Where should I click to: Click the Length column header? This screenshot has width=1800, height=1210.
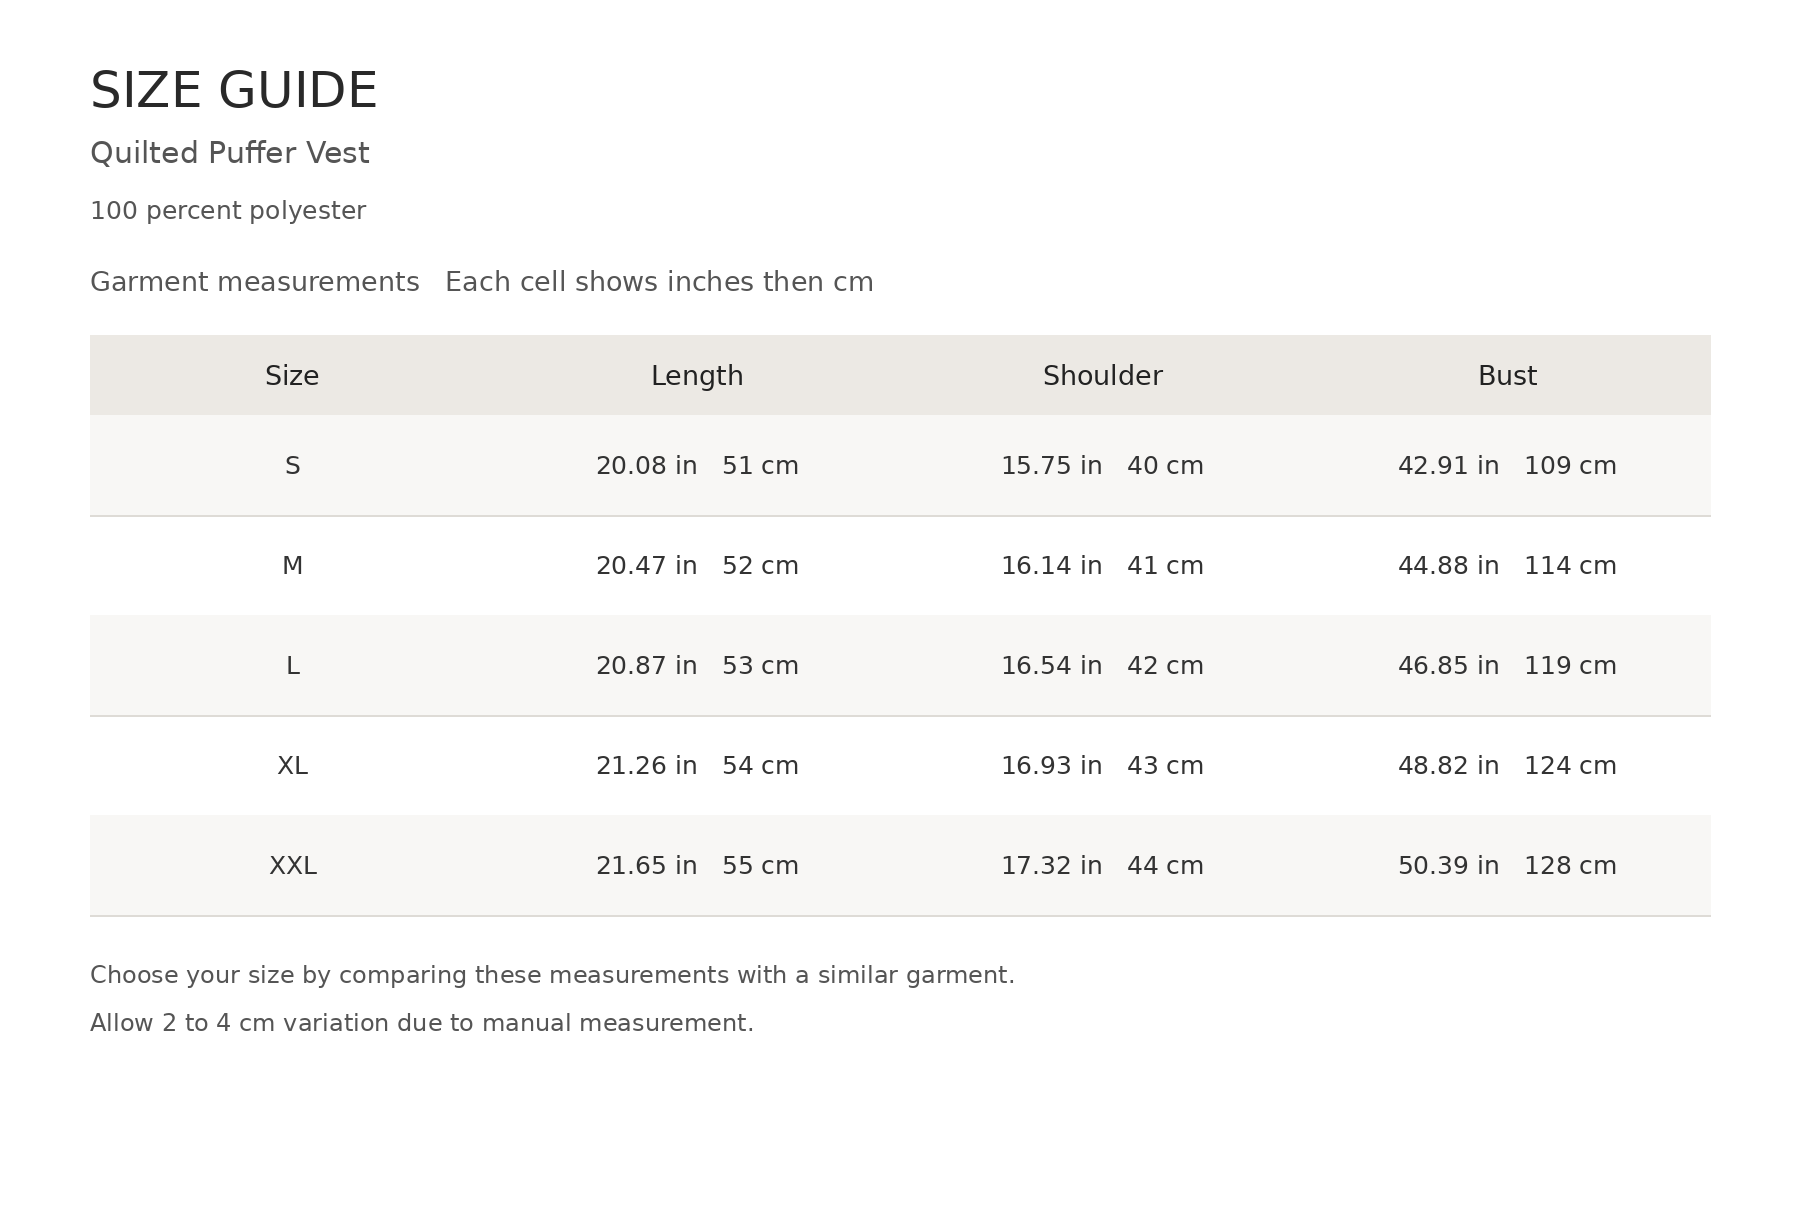697,376
